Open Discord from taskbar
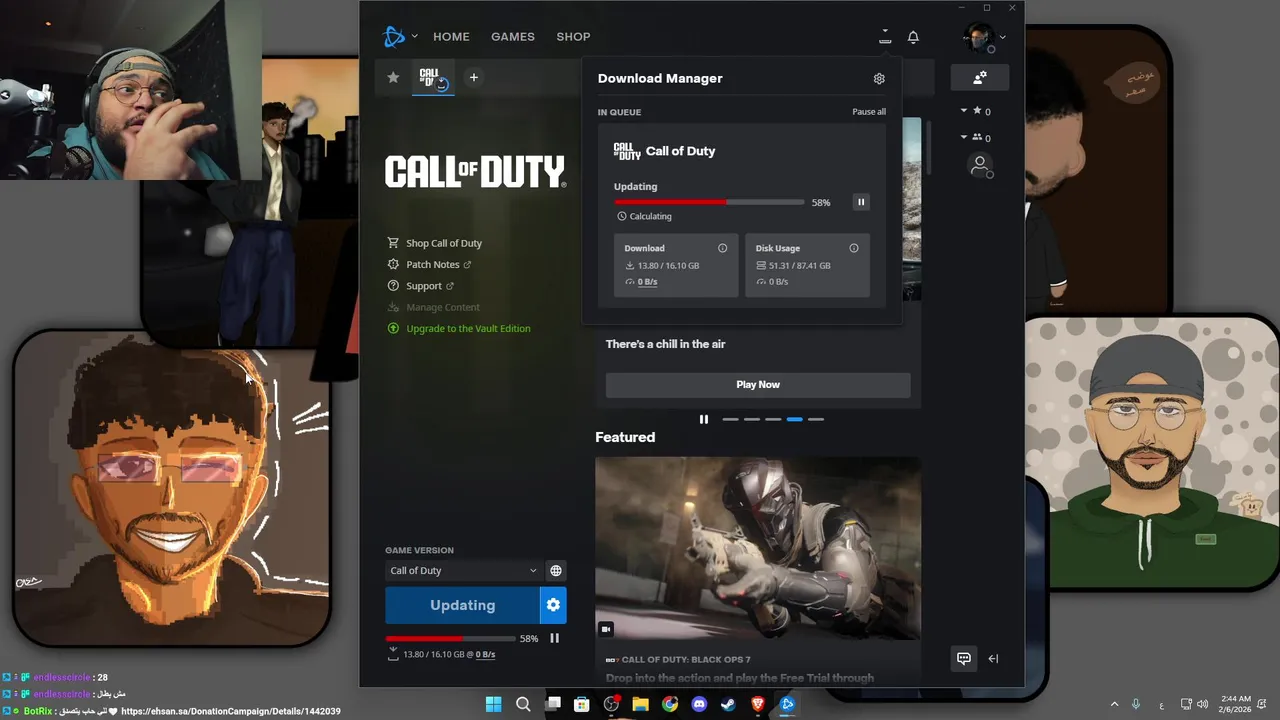1280x720 pixels. point(699,704)
